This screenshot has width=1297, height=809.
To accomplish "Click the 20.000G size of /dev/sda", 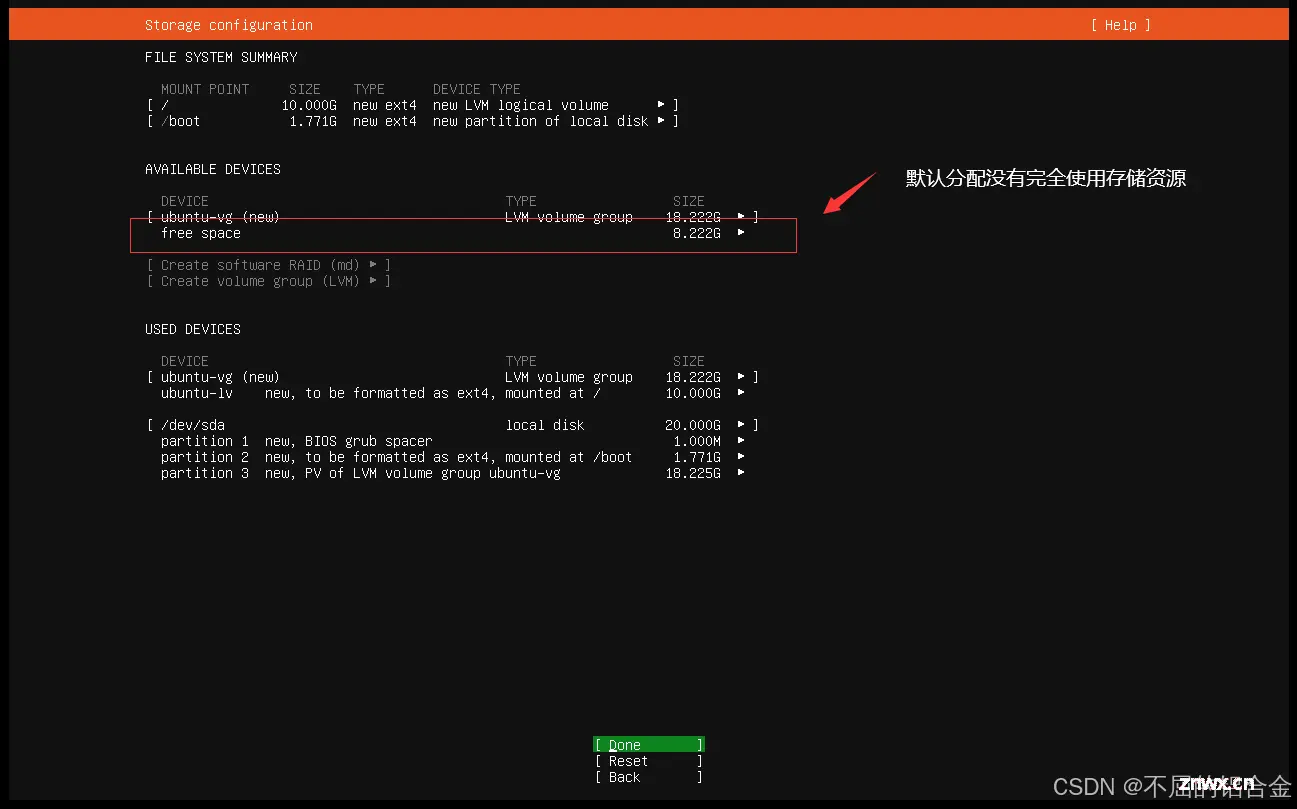I will coord(692,425).
